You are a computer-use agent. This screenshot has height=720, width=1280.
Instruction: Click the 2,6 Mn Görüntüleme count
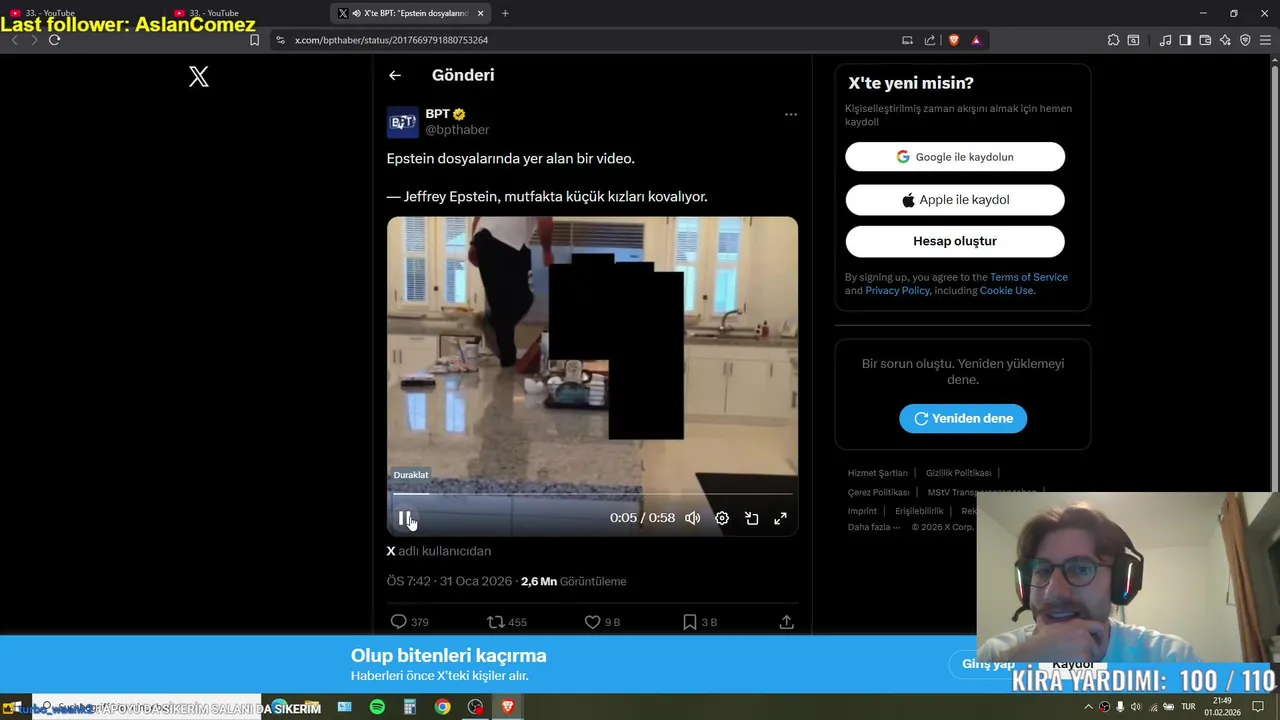click(574, 581)
